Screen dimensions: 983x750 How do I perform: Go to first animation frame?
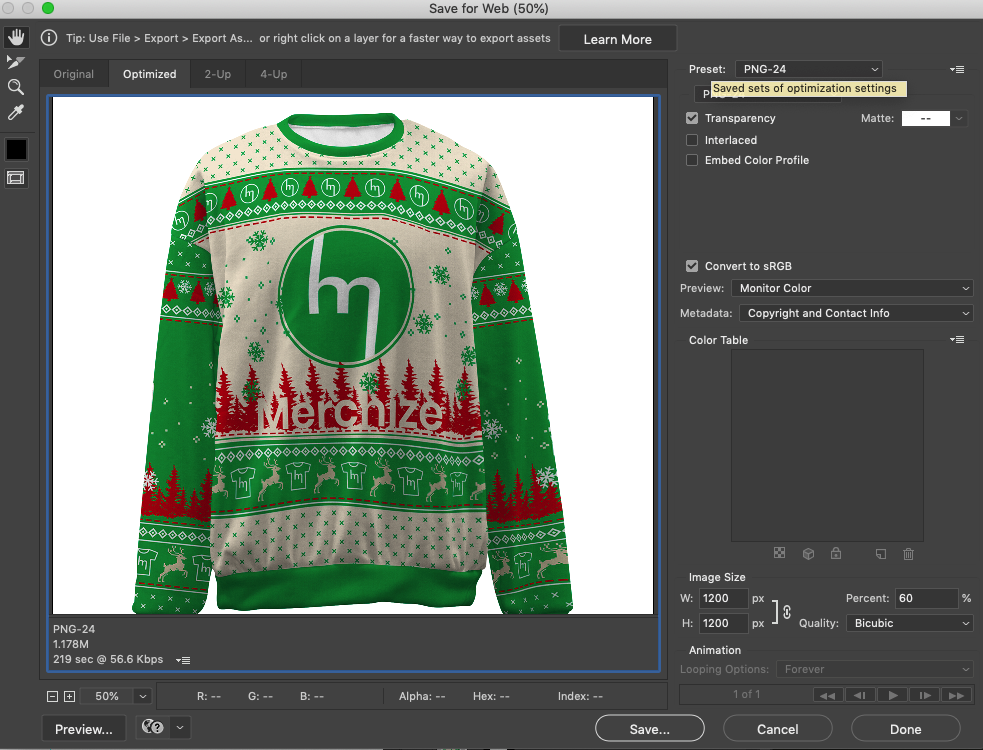coord(828,695)
